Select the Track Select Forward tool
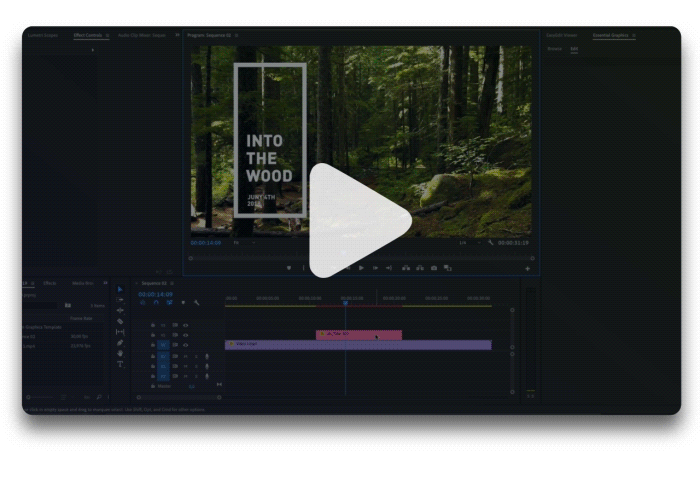This screenshot has height=498, width=700. click(x=120, y=299)
